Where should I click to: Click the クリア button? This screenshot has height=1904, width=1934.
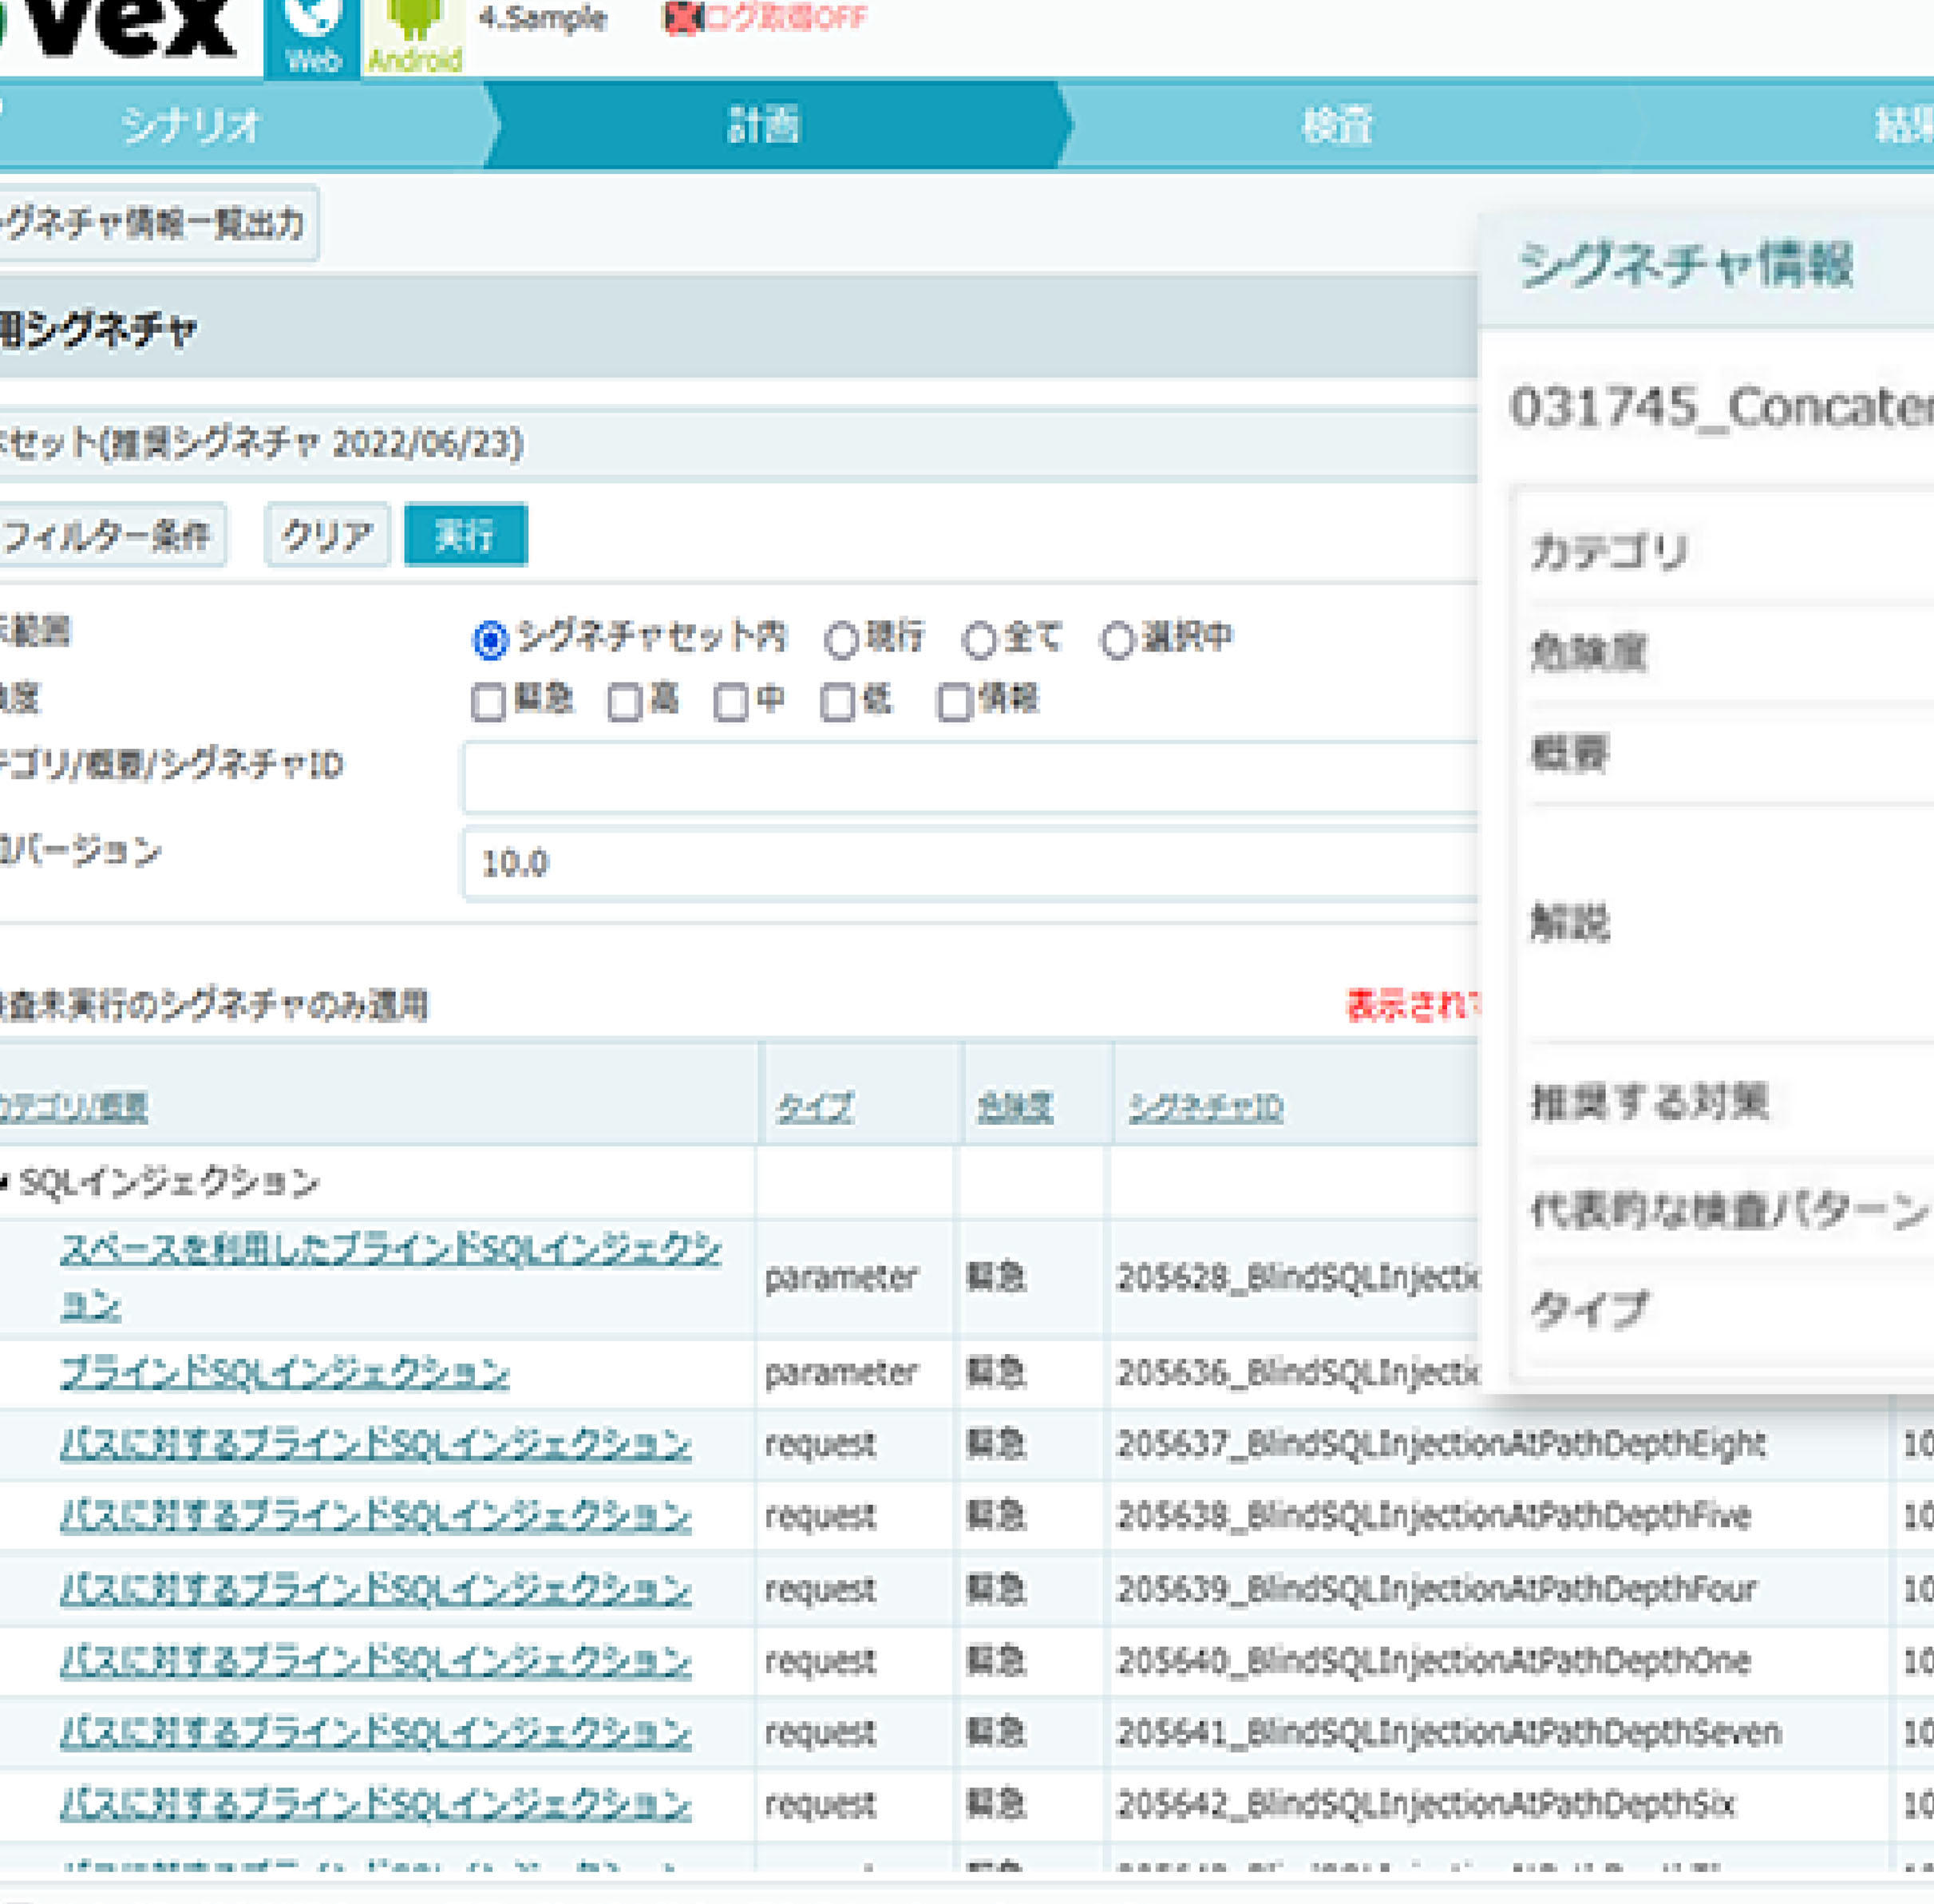(x=327, y=535)
